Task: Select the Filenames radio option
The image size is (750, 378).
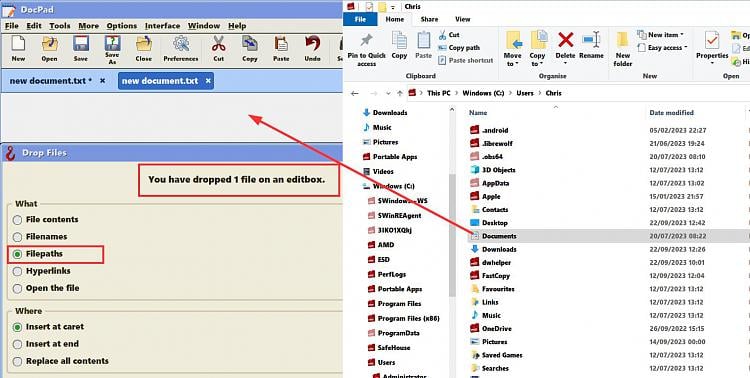Action: coord(17,237)
